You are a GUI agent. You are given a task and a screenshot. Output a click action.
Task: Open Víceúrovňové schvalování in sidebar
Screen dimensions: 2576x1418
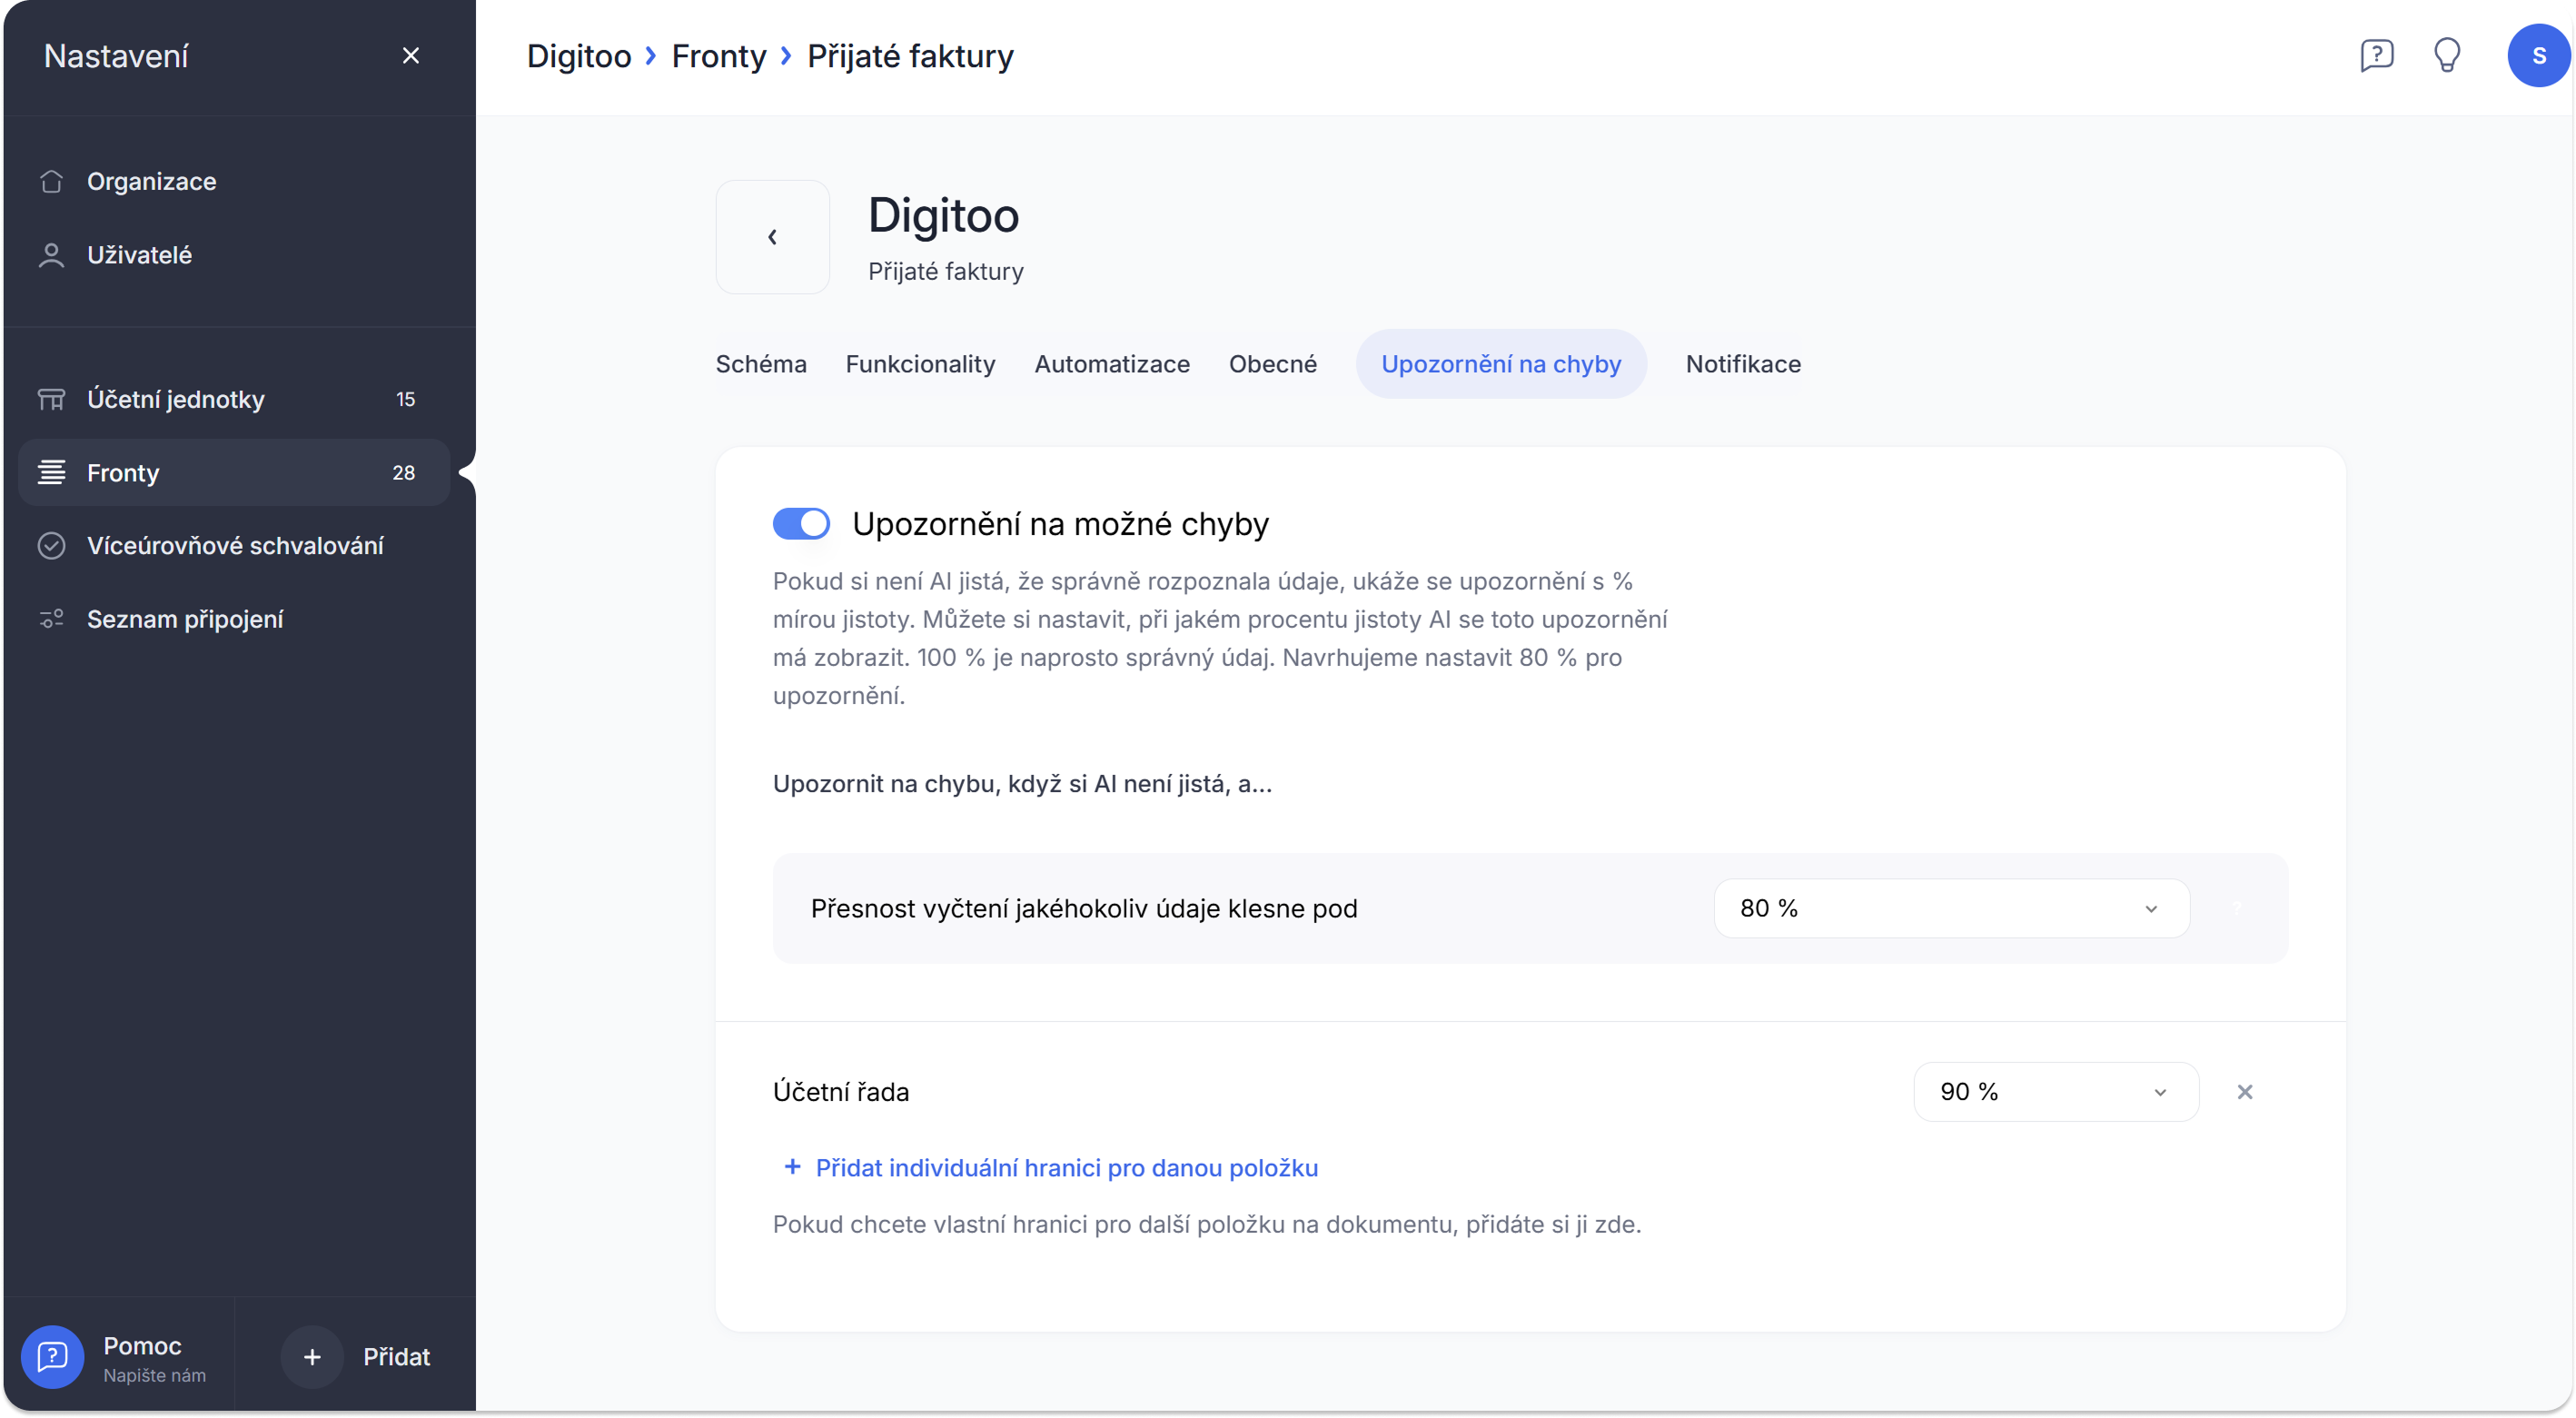pos(235,546)
